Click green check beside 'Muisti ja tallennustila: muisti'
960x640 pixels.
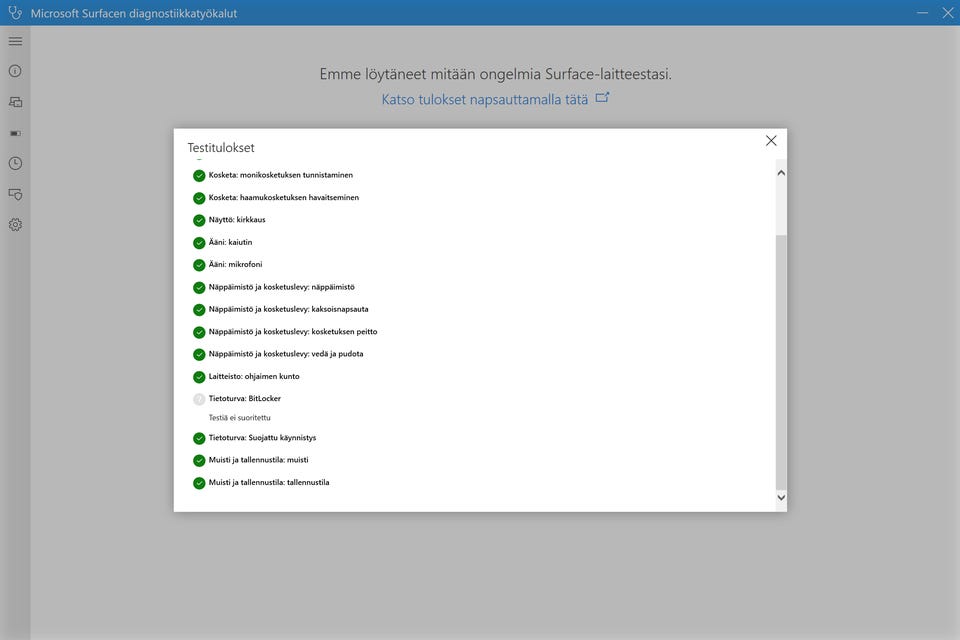point(199,461)
